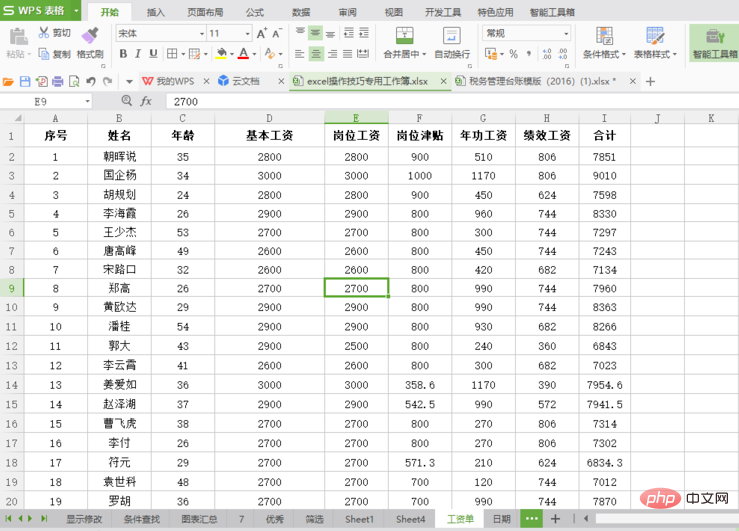This screenshot has width=739, height=531.
Task: Click the Cut (剪切) scissors icon
Action: click(x=44, y=33)
